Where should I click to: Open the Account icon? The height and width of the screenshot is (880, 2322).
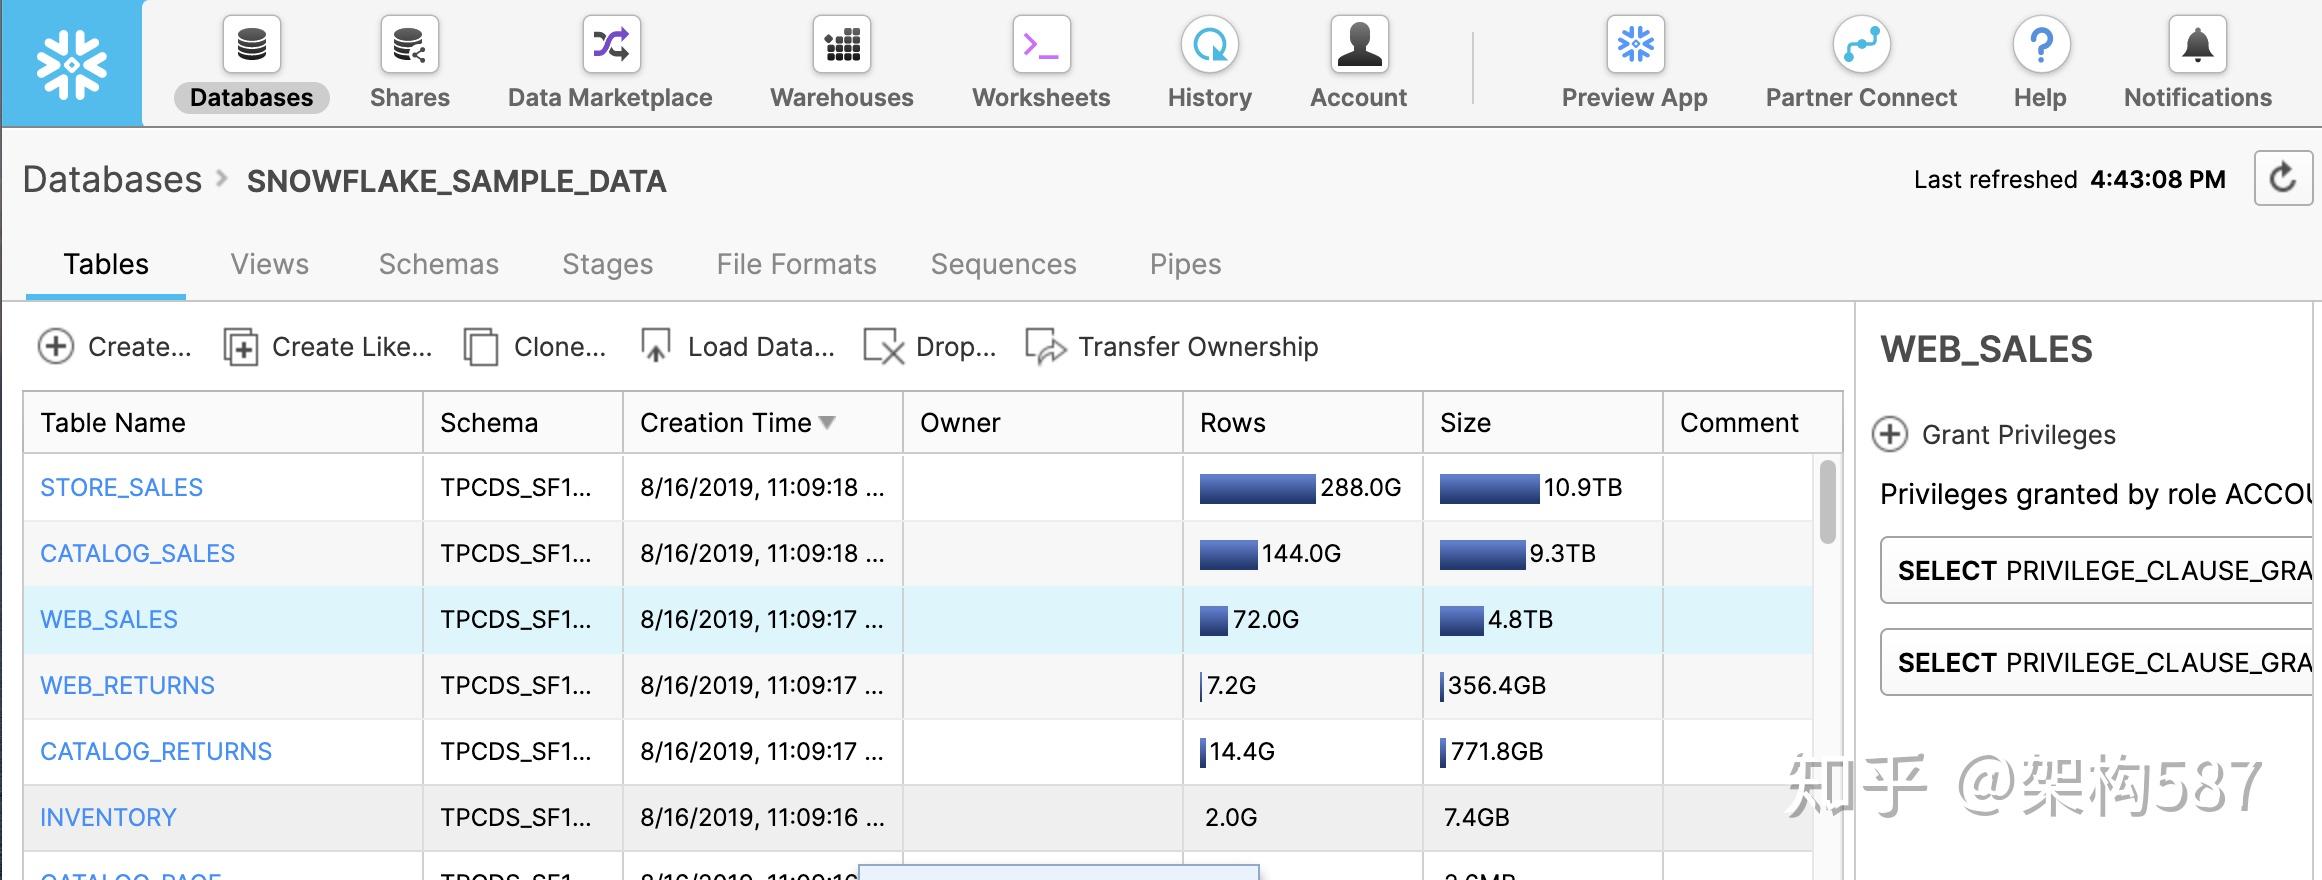[x=1359, y=45]
